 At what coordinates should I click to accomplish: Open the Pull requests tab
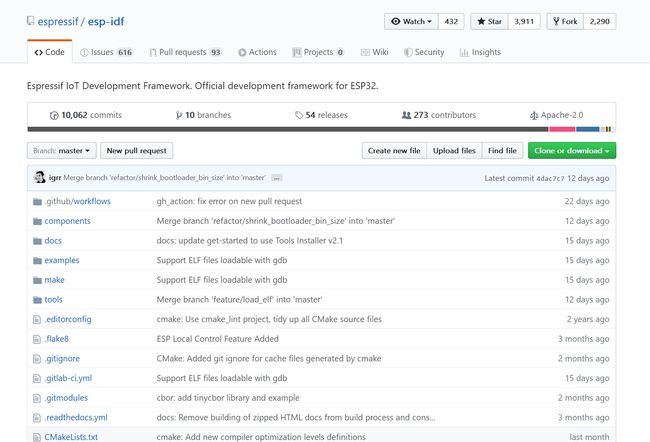point(185,52)
